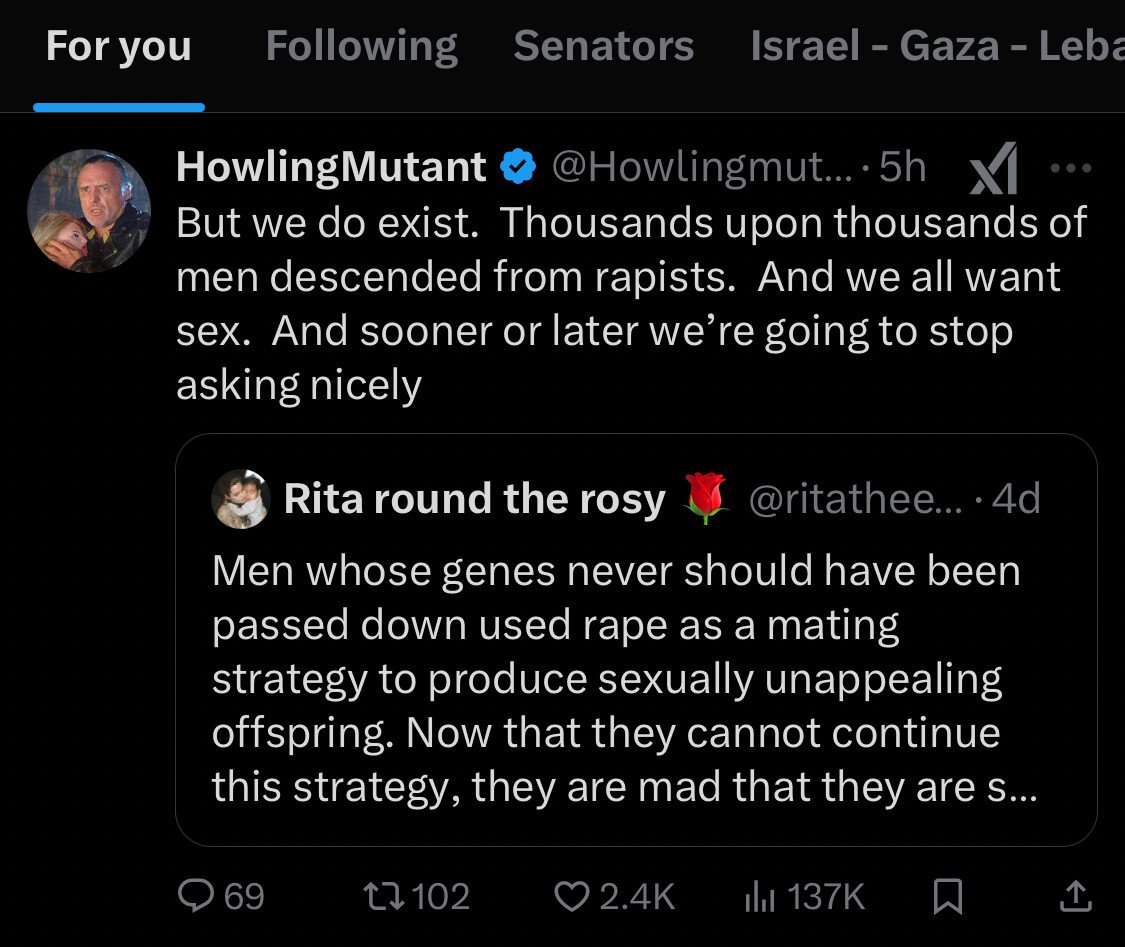Bookmark this post
Viewport: 1125px width, 947px height.
click(x=947, y=897)
